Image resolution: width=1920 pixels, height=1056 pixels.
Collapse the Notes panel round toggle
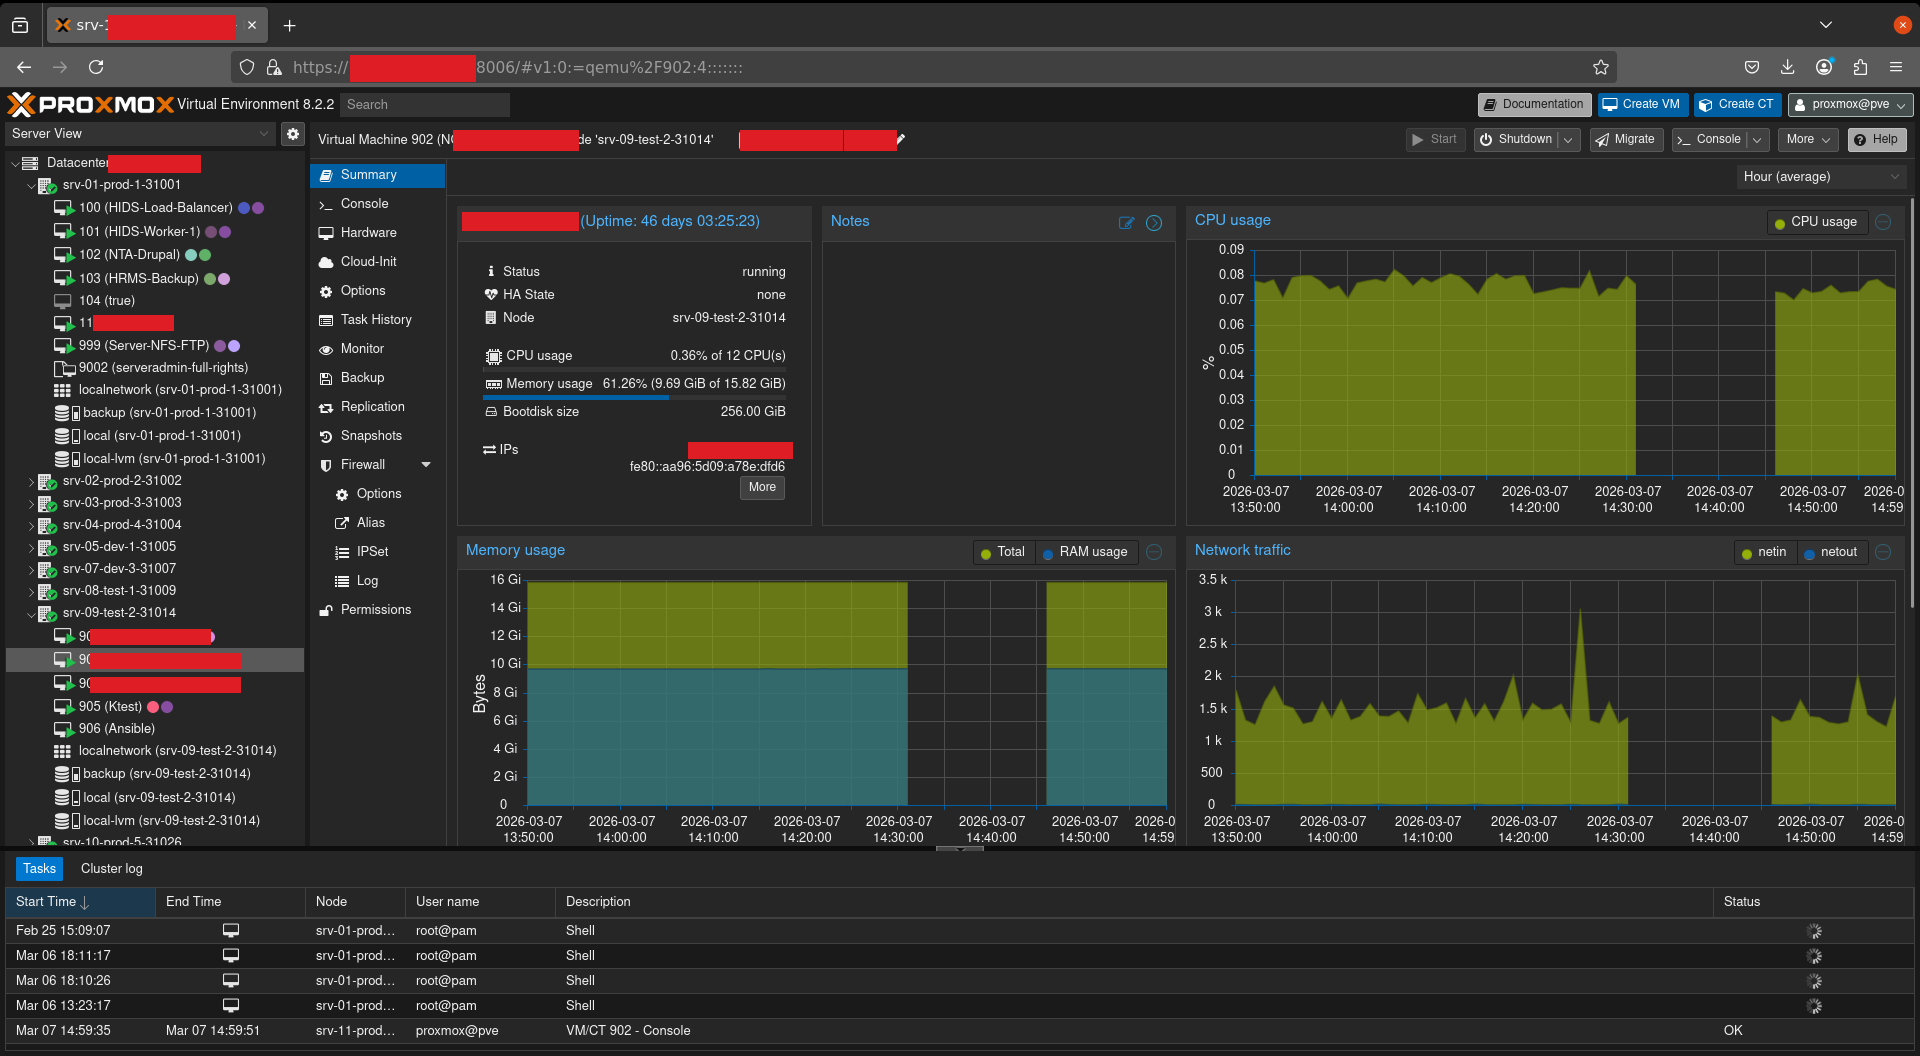pyautogui.click(x=1154, y=223)
